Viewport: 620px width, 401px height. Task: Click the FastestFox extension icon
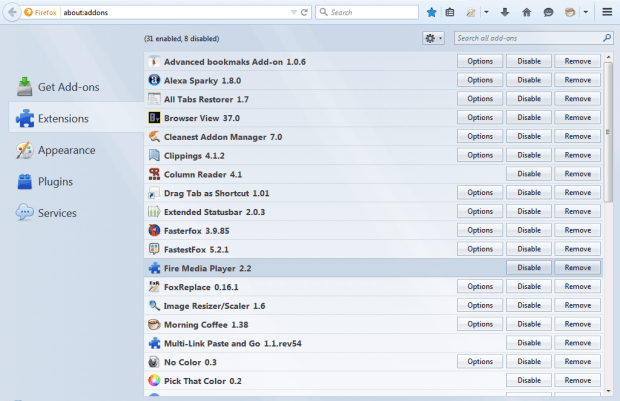pos(154,249)
